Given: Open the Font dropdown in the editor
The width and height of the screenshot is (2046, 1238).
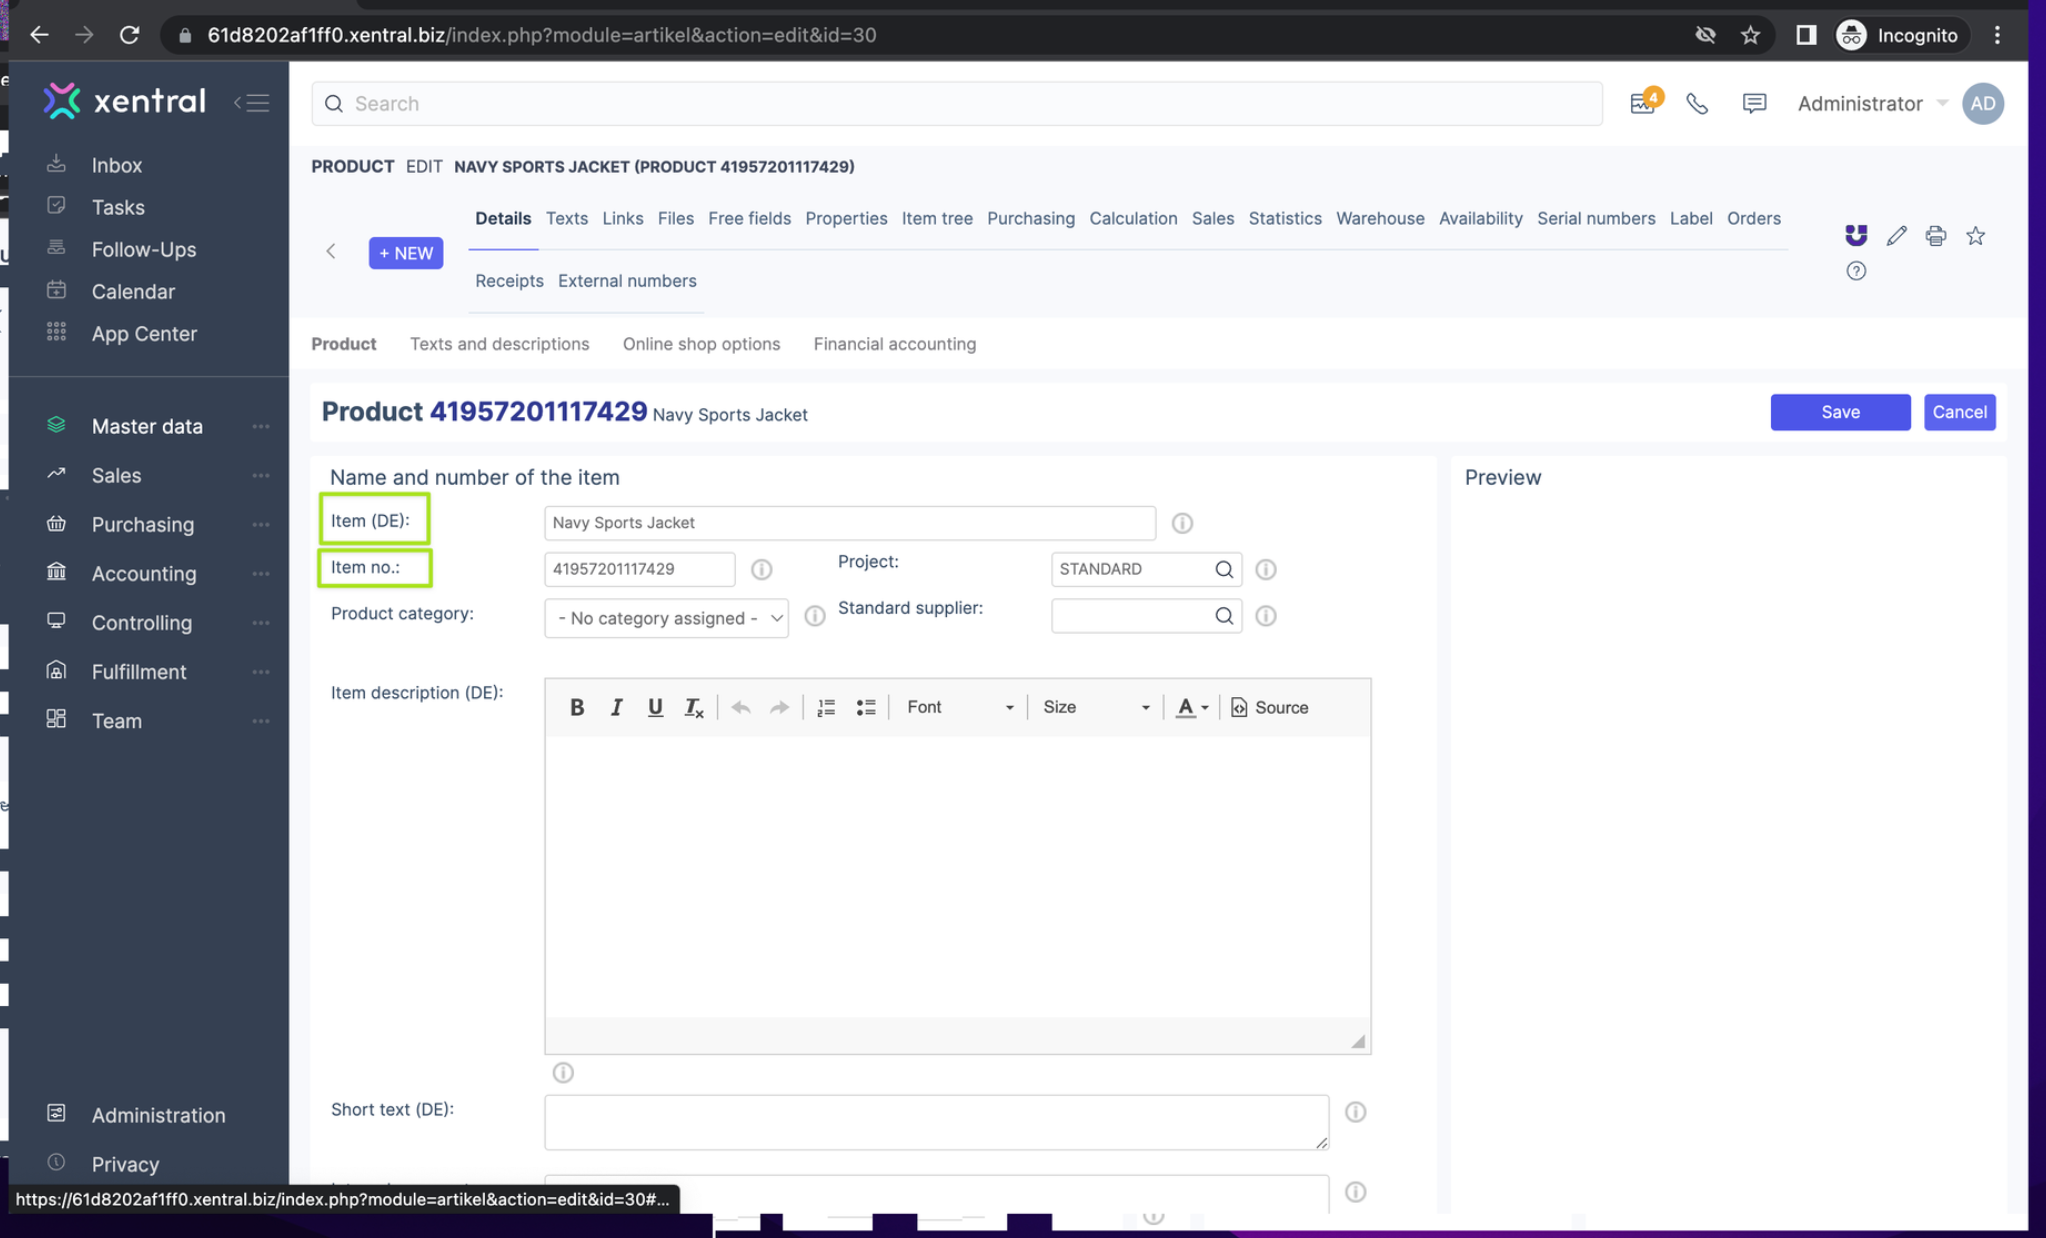Looking at the screenshot, I should point(955,707).
